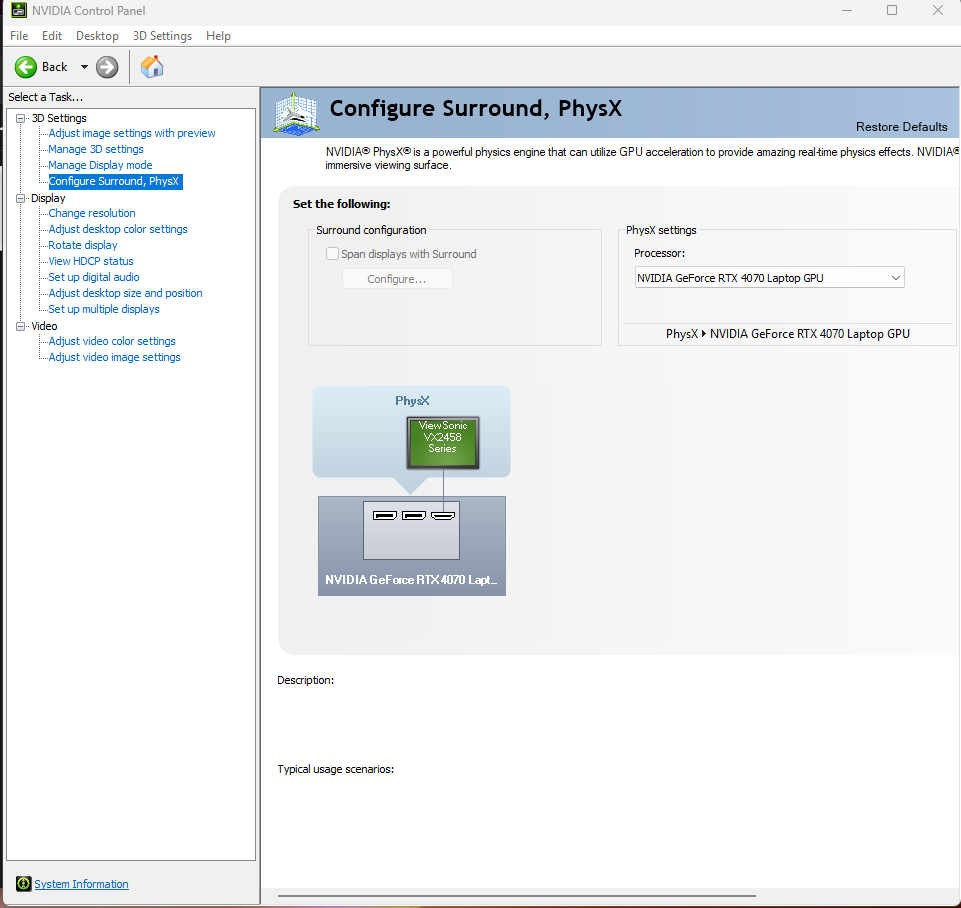Open the File menu

pos(19,36)
